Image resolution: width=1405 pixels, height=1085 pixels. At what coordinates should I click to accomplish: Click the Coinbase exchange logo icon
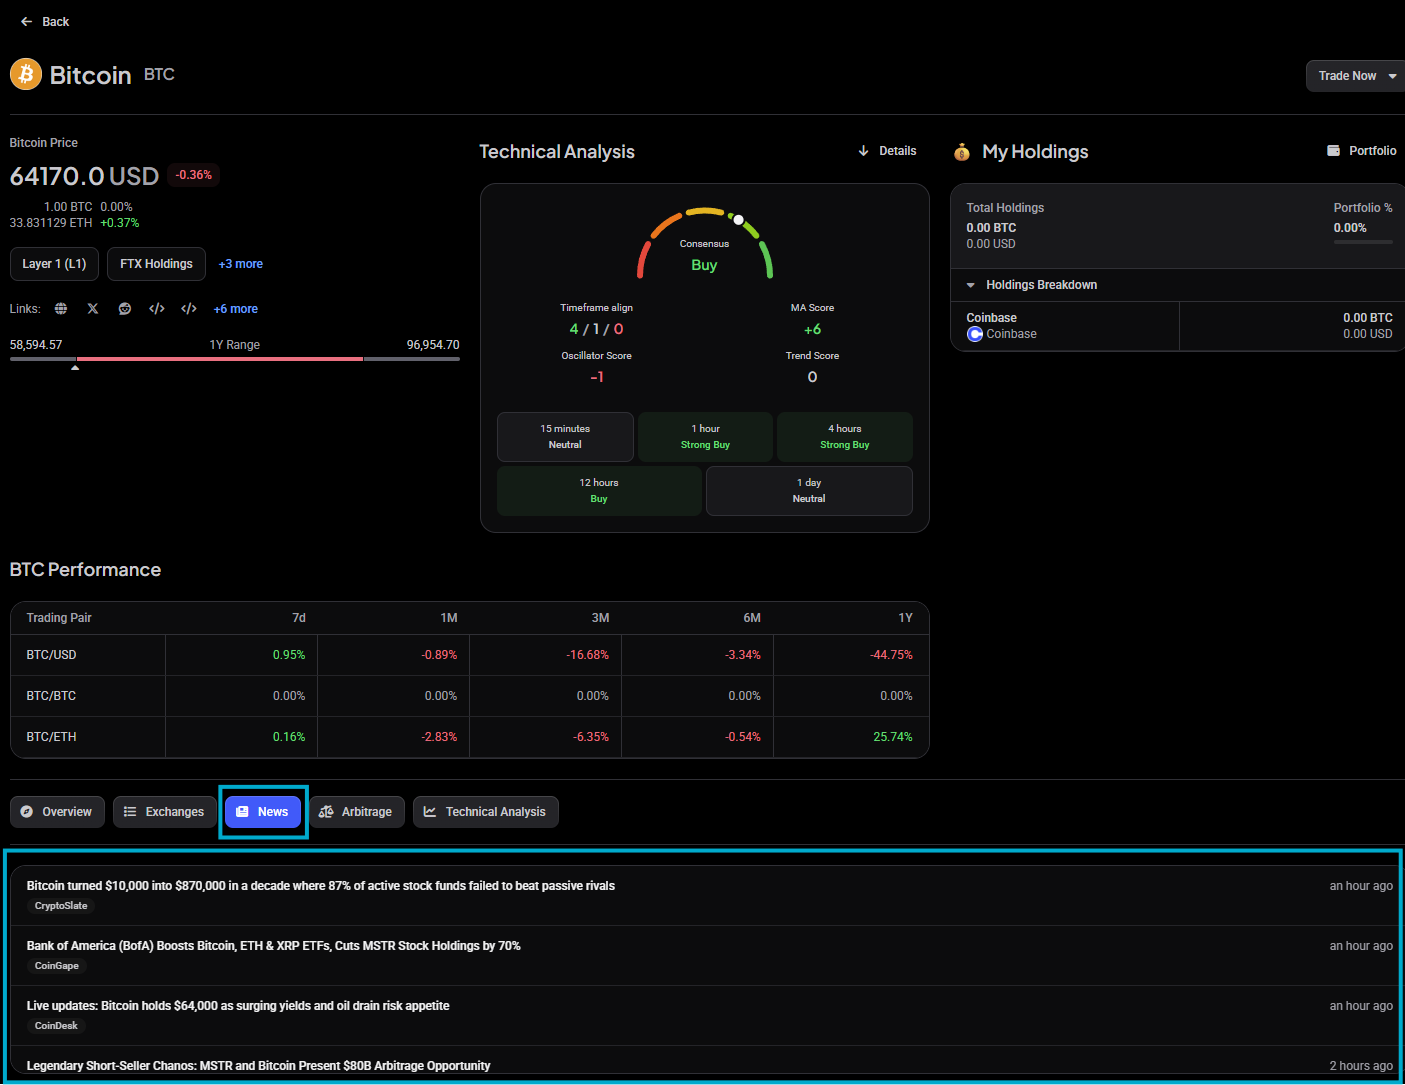click(975, 334)
